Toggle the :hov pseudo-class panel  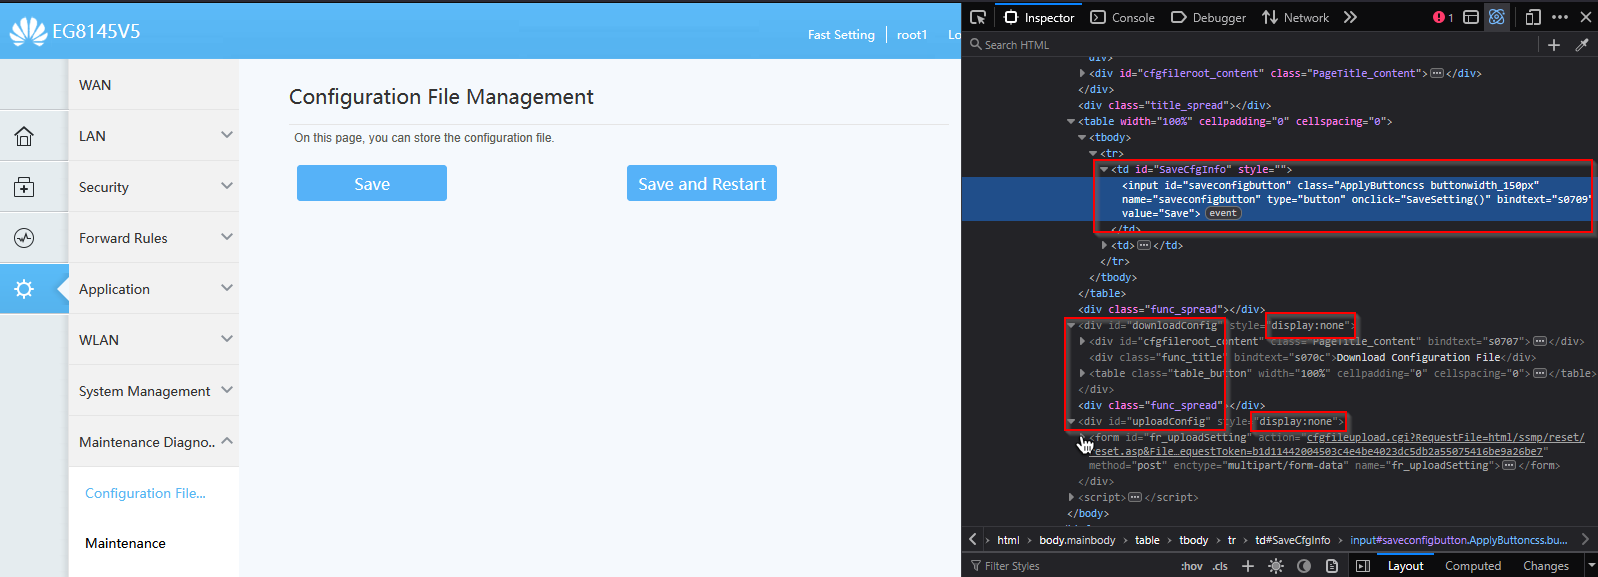pos(1192,566)
